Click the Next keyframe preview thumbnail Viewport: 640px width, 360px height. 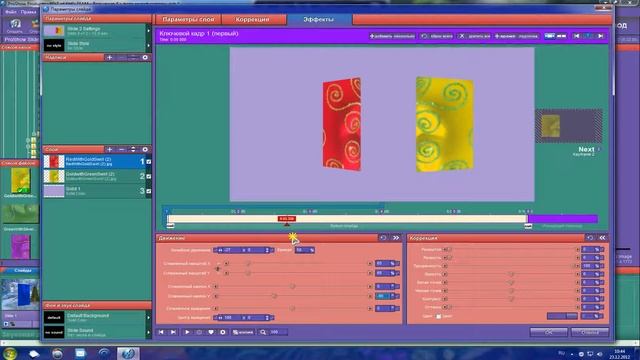569,126
